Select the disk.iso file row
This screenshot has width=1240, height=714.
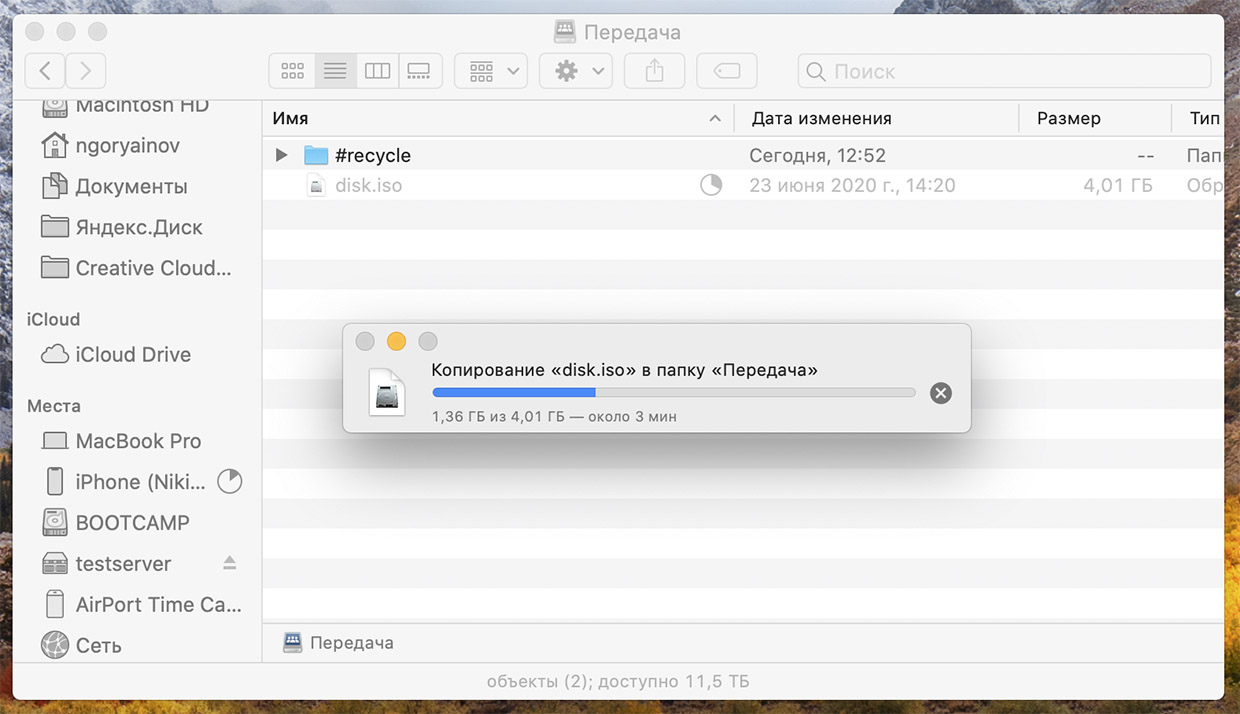(500, 185)
